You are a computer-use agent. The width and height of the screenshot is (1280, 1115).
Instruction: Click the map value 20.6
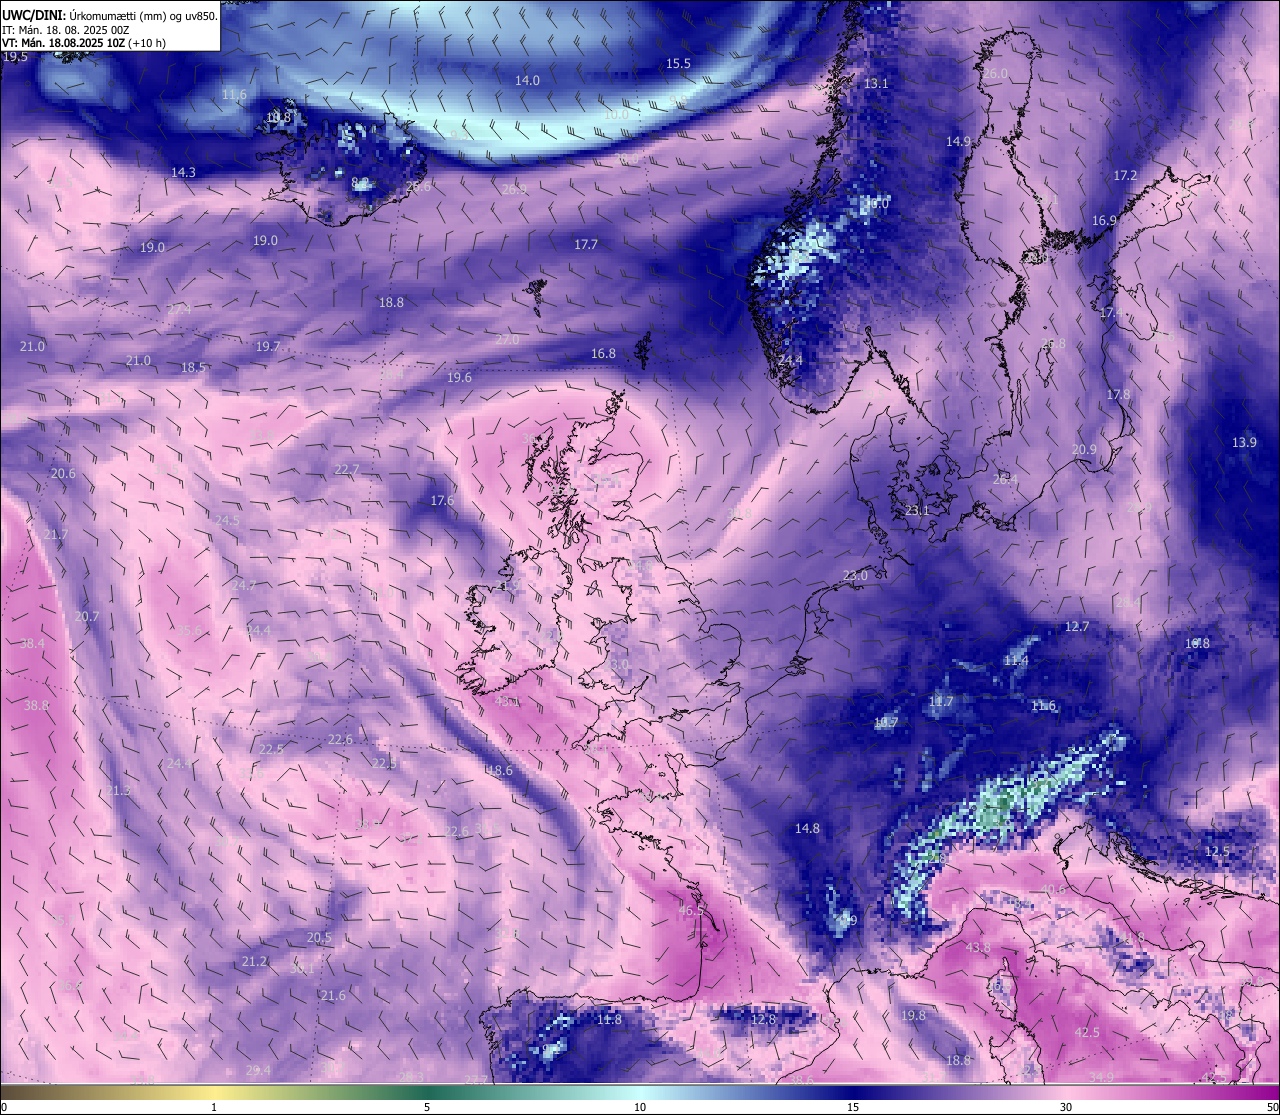point(63,473)
